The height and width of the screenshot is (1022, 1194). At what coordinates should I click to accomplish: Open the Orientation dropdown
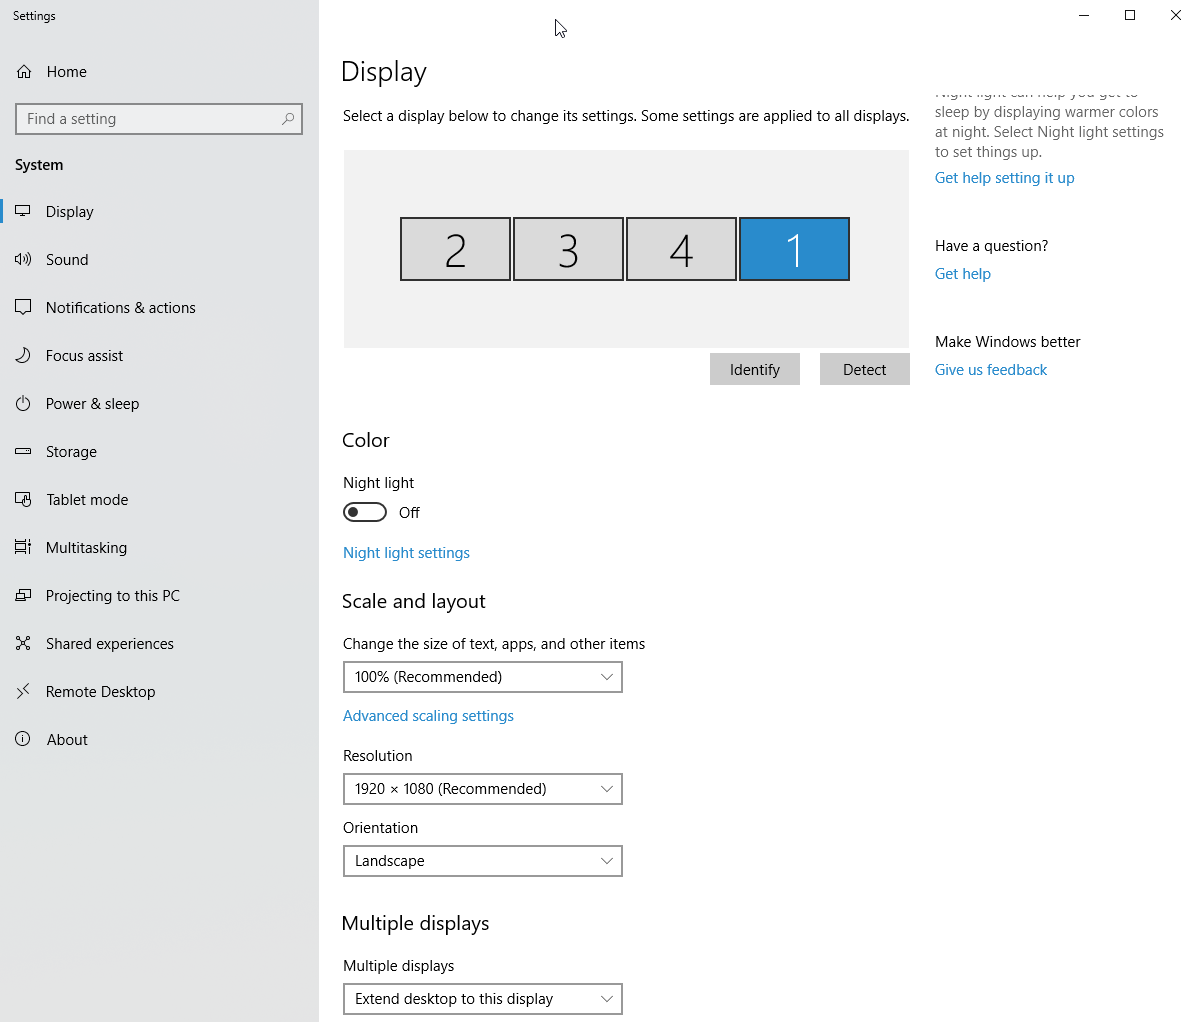483,861
